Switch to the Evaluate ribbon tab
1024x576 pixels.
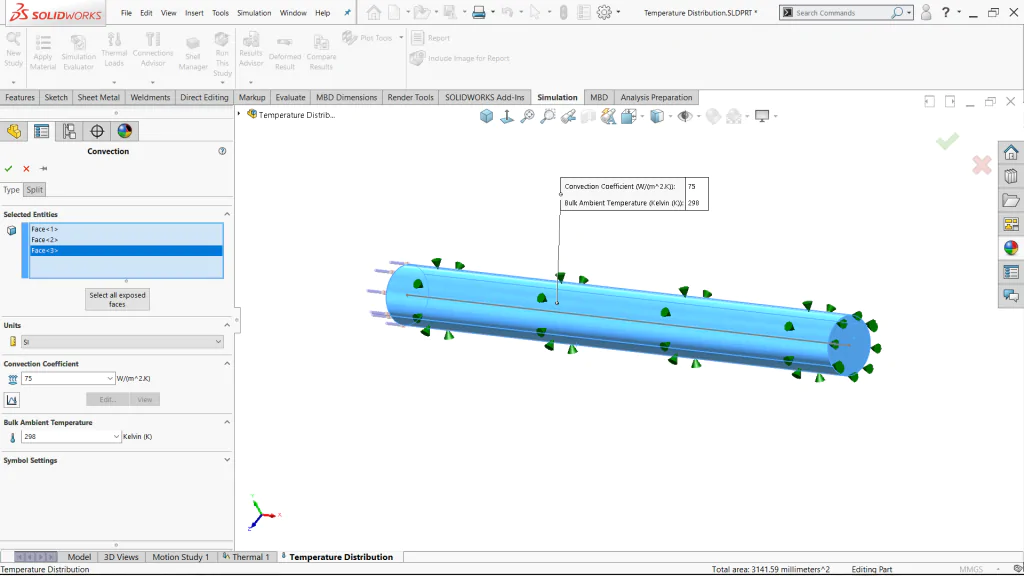click(x=290, y=97)
